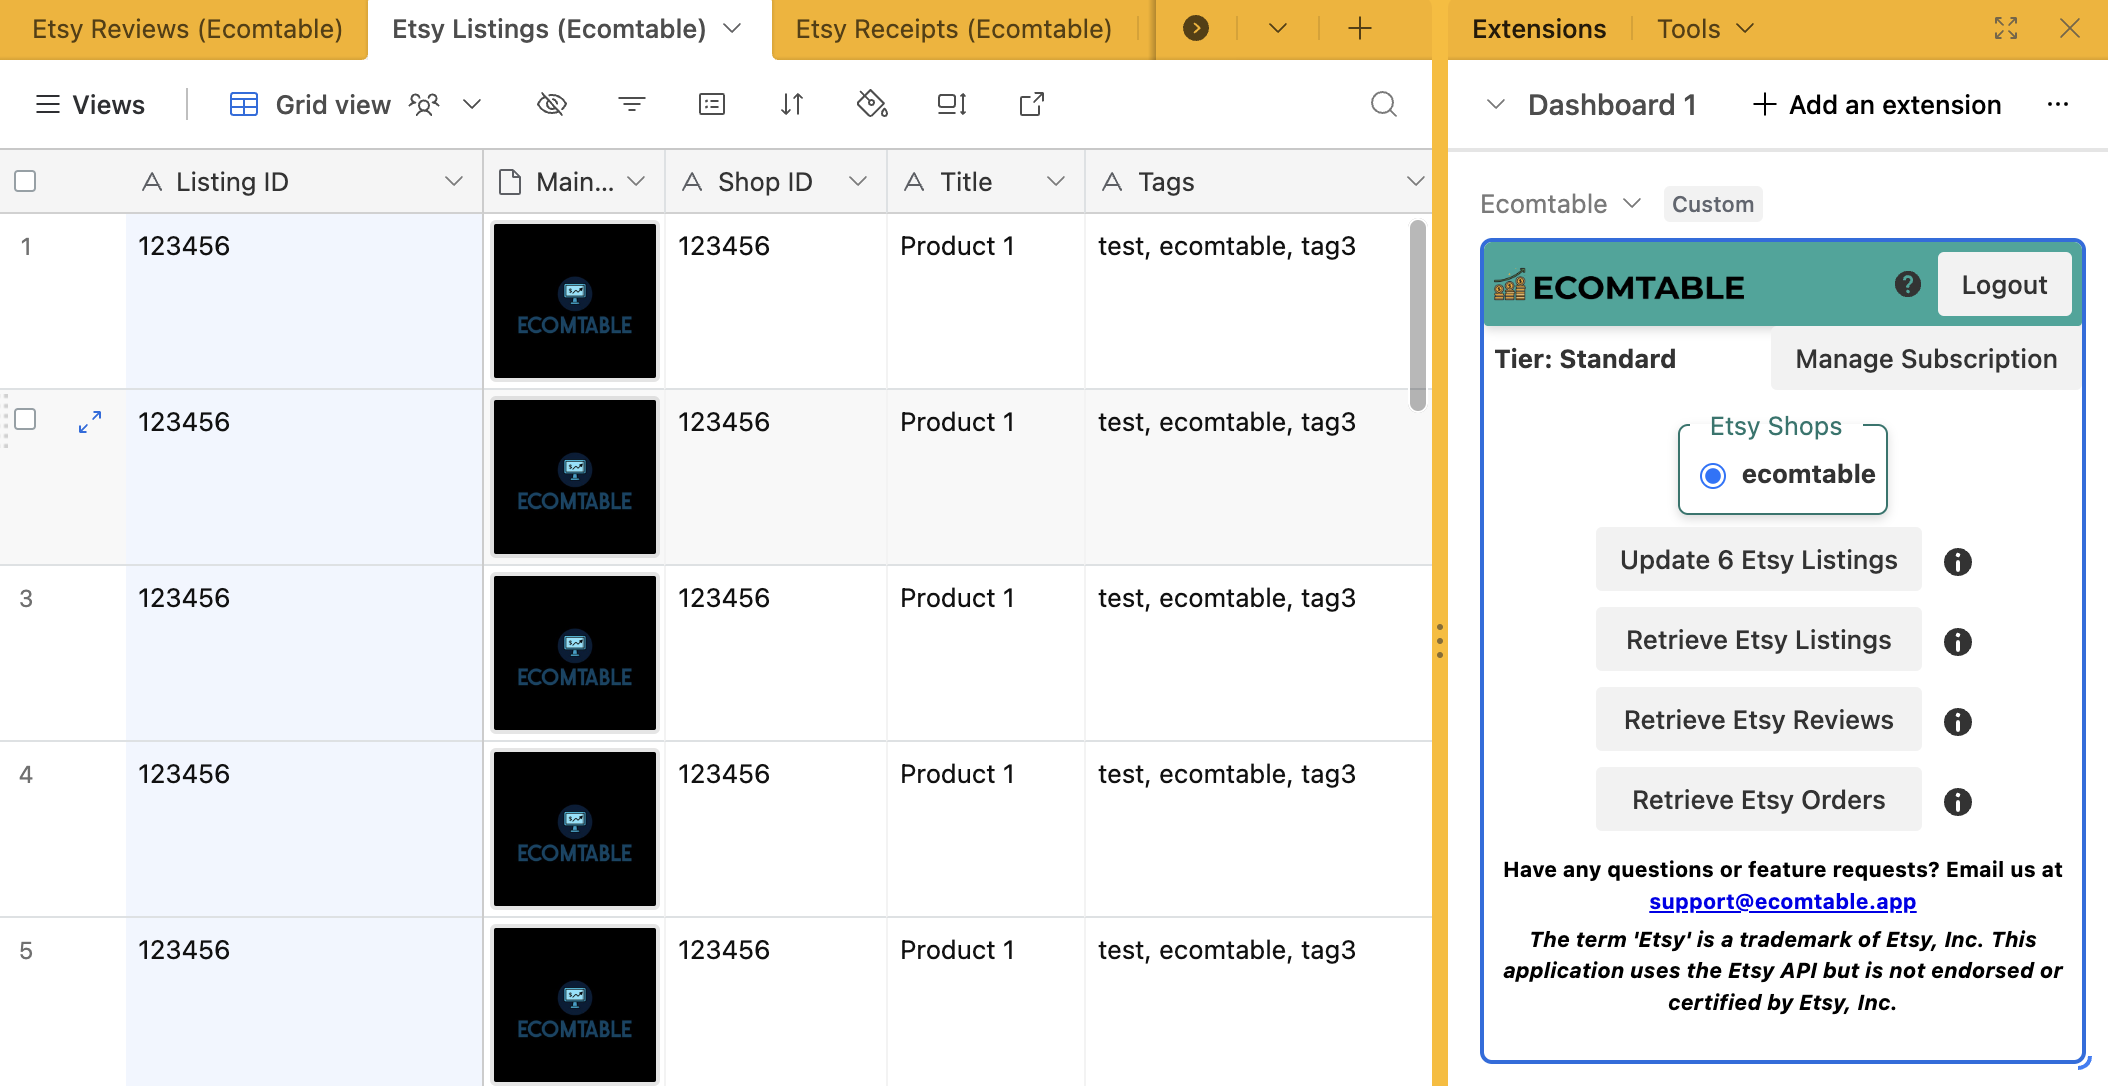Open support@ecomtable.app email link
This screenshot has width=2108, height=1086.
1782,901
